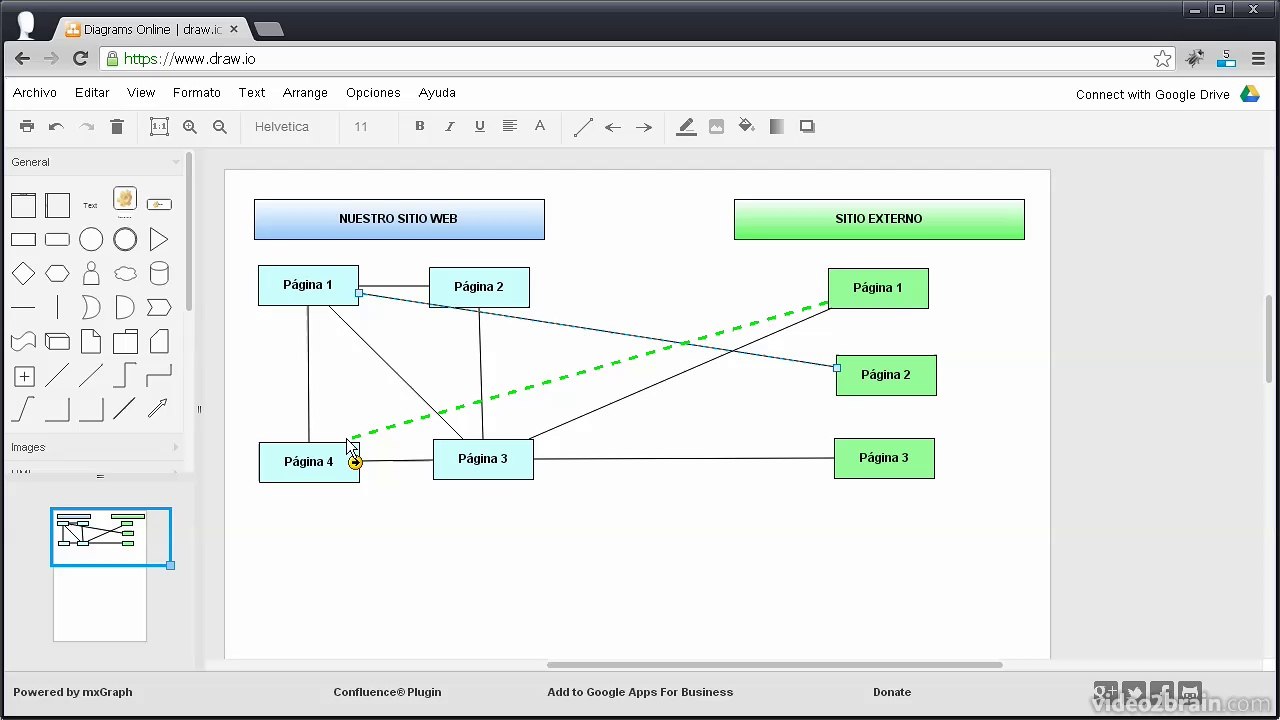Pick the diamond rhombus shape
Image resolution: width=1280 pixels, height=720 pixels.
click(23, 274)
